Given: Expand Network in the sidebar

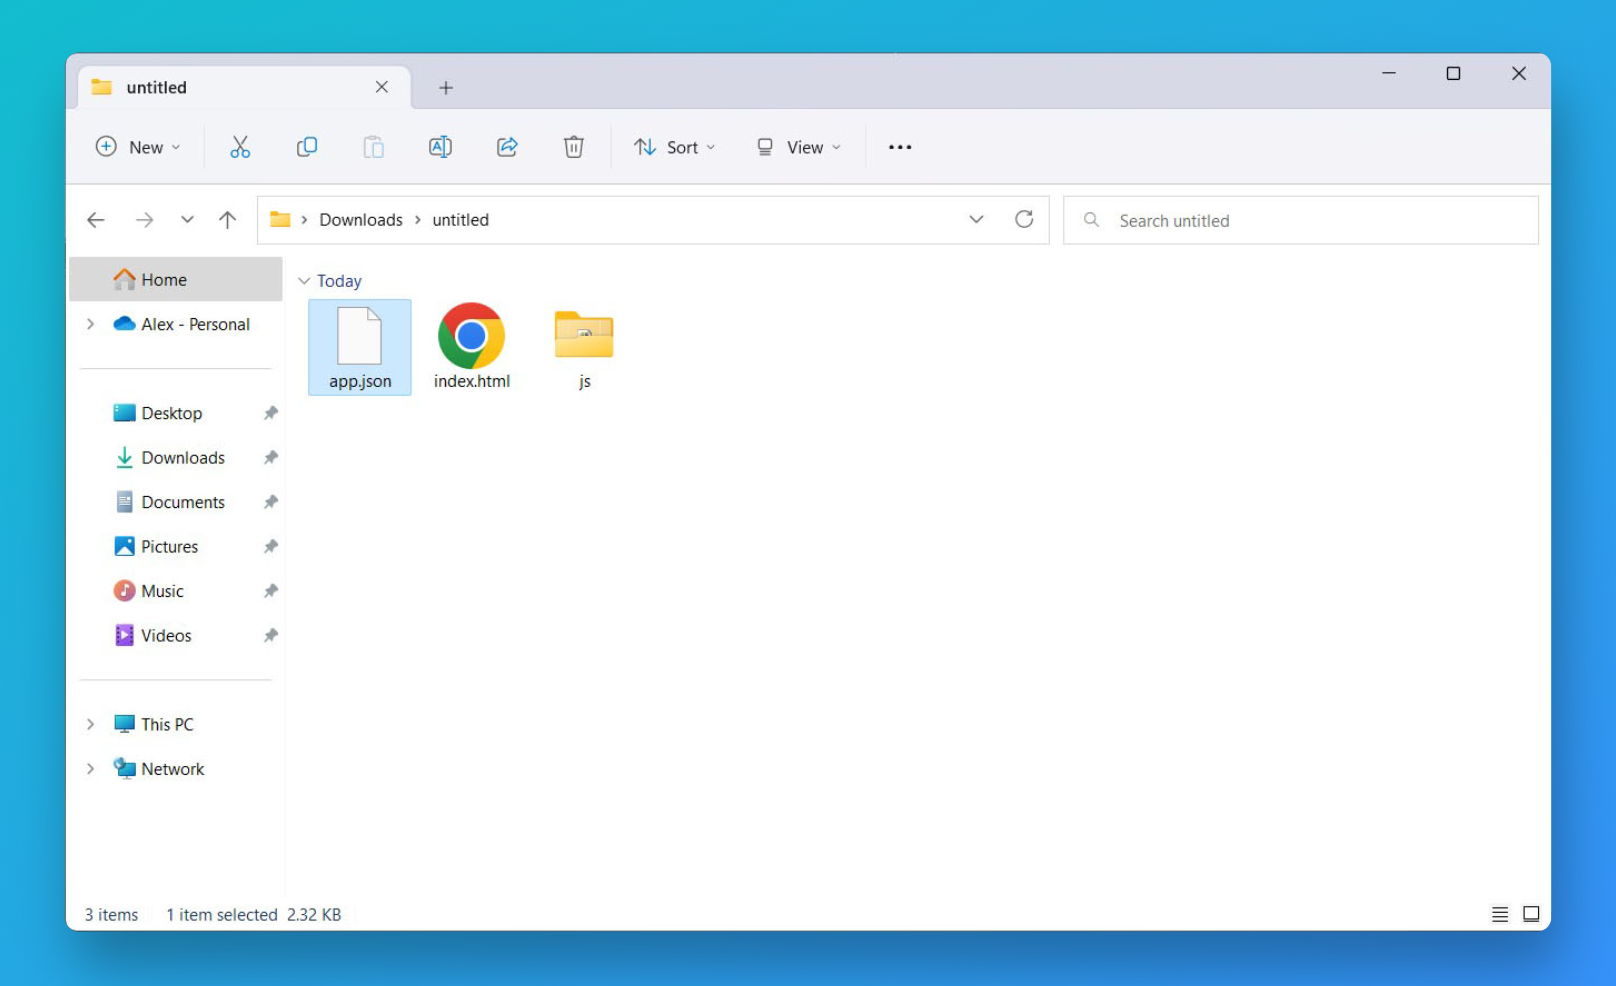Looking at the screenshot, I should (x=90, y=768).
